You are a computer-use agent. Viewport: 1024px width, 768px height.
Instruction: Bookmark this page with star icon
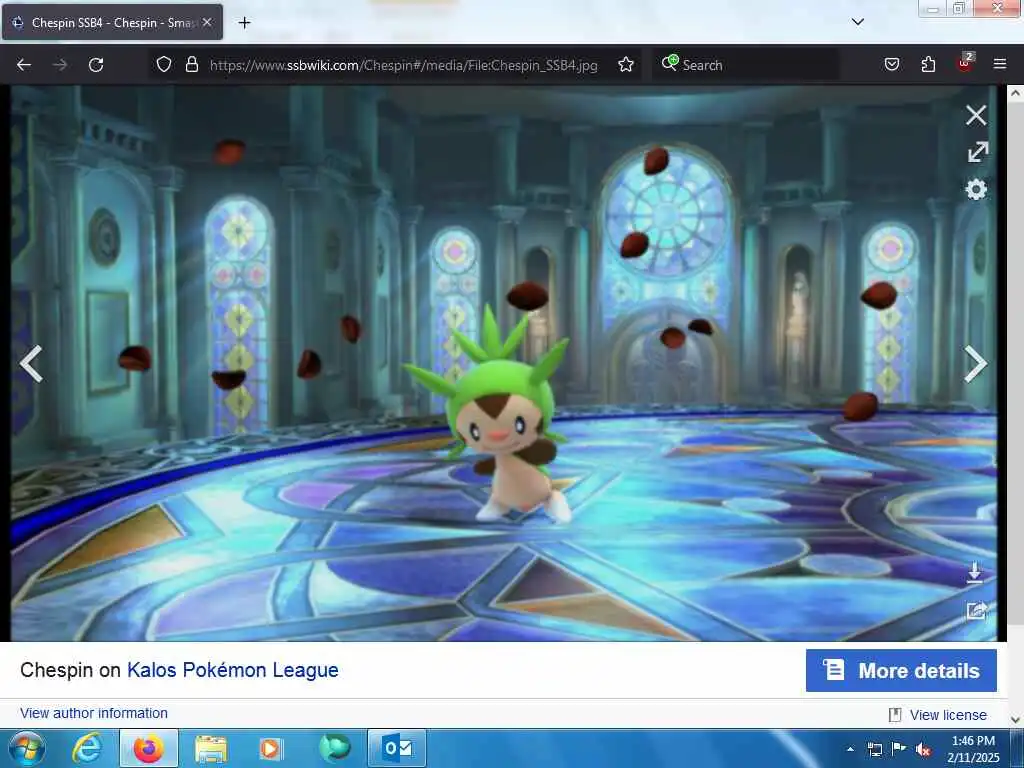coord(626,65)
